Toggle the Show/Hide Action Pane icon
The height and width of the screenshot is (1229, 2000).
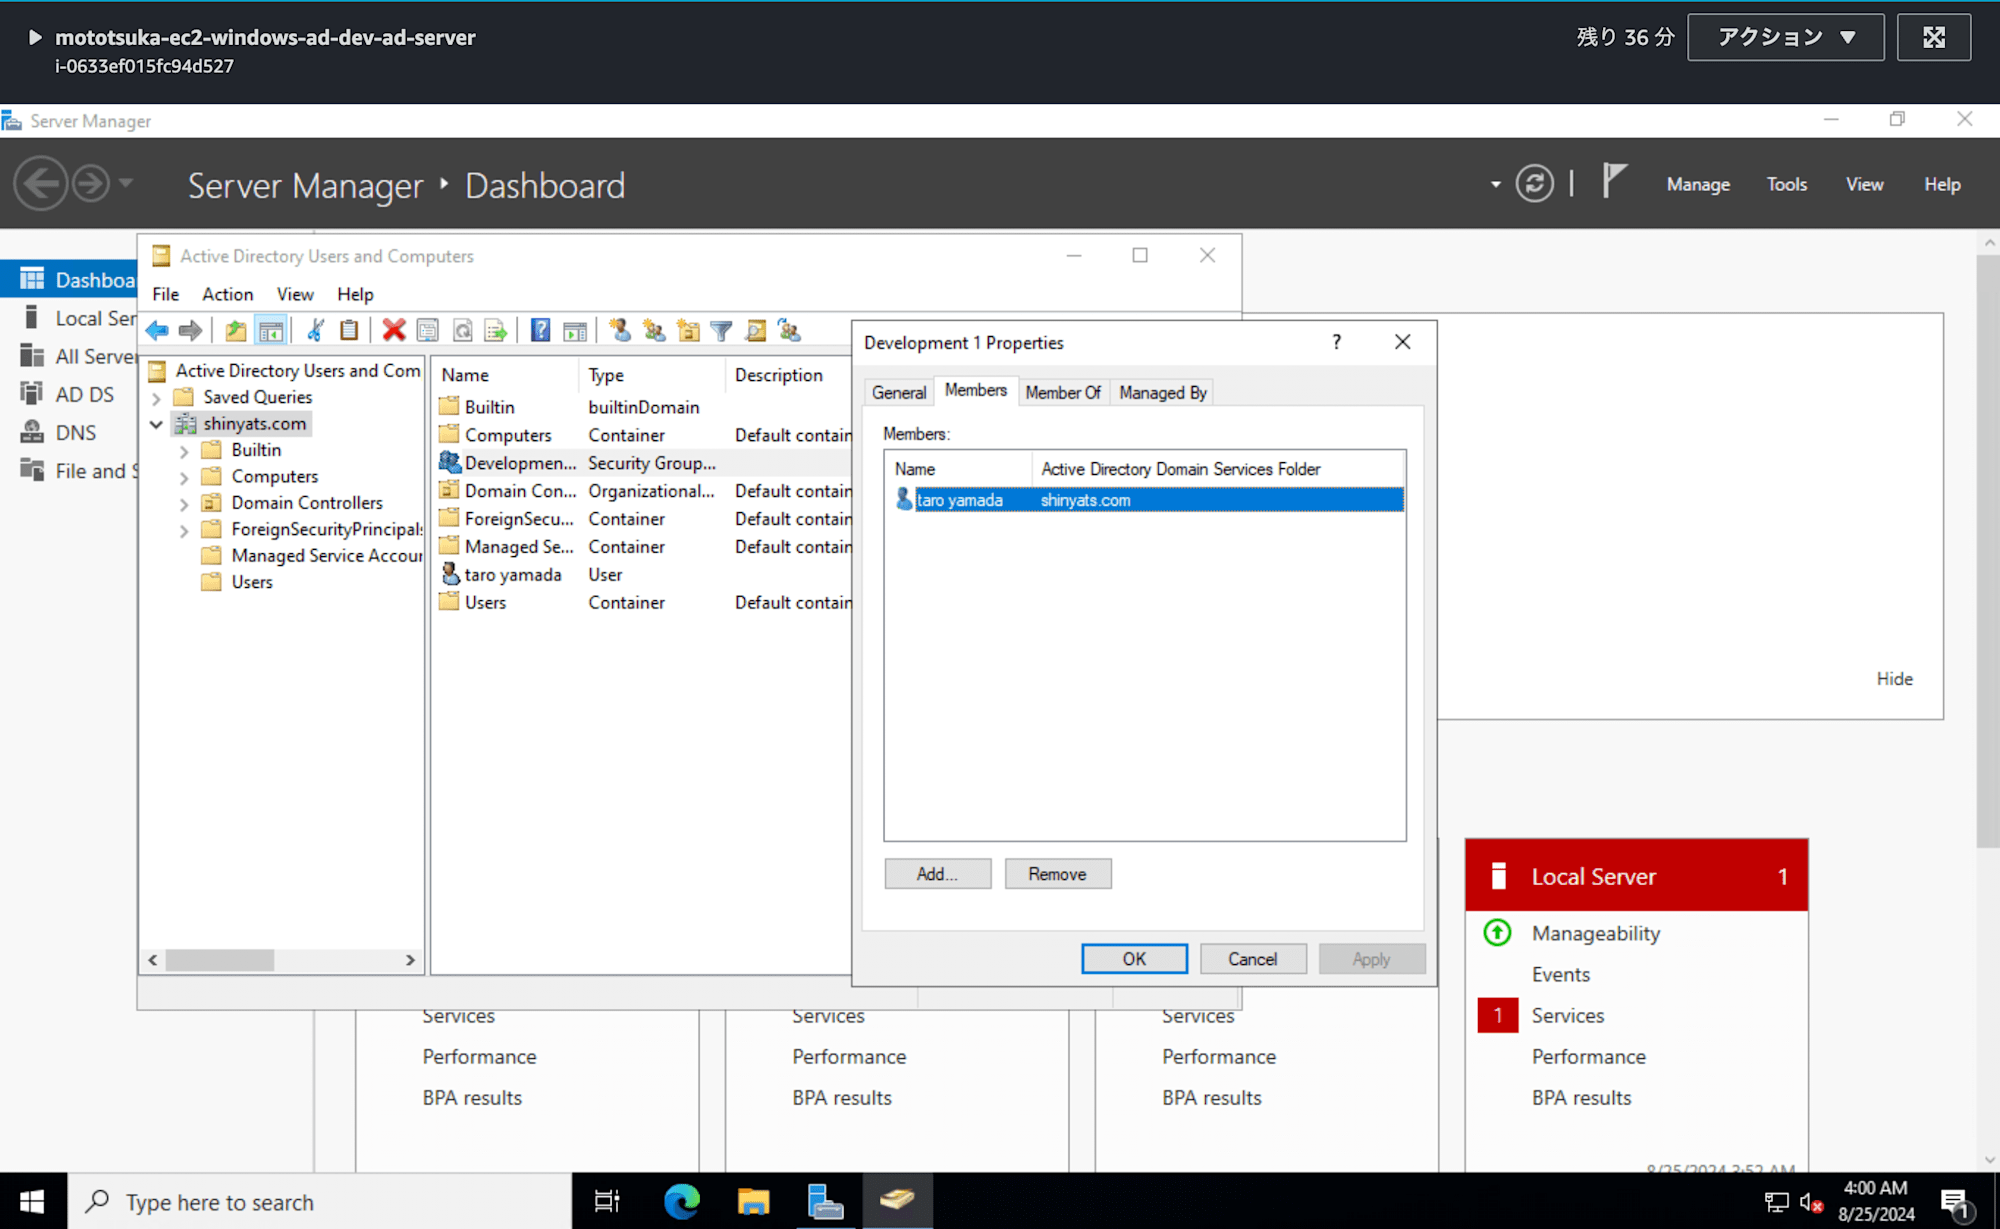tap(575, 330)
